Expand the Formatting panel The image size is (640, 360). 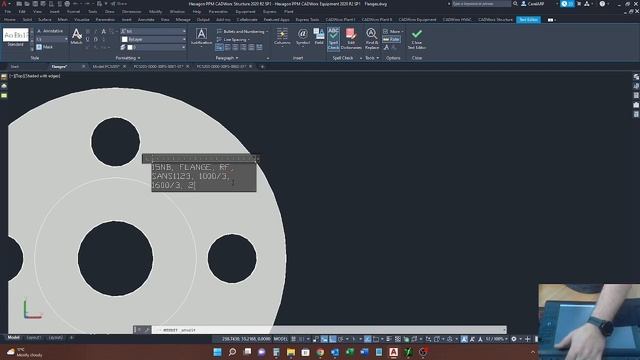[x=128, y=58]
